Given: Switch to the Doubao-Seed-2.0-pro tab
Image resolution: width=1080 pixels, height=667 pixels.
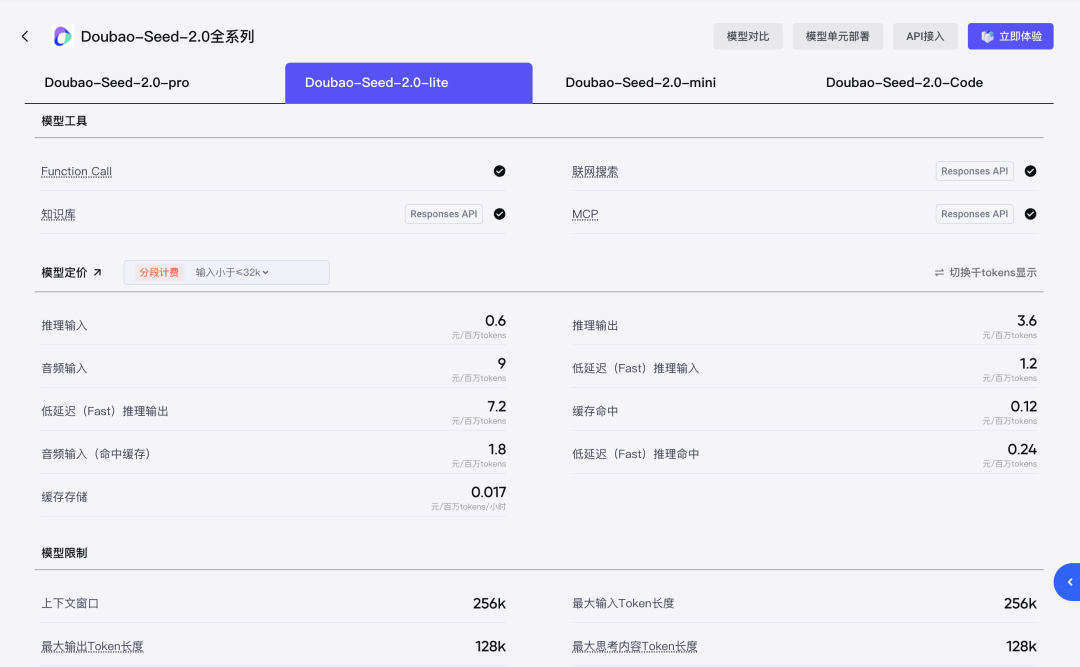Looking at the screenshot, I should coord(117,83).
